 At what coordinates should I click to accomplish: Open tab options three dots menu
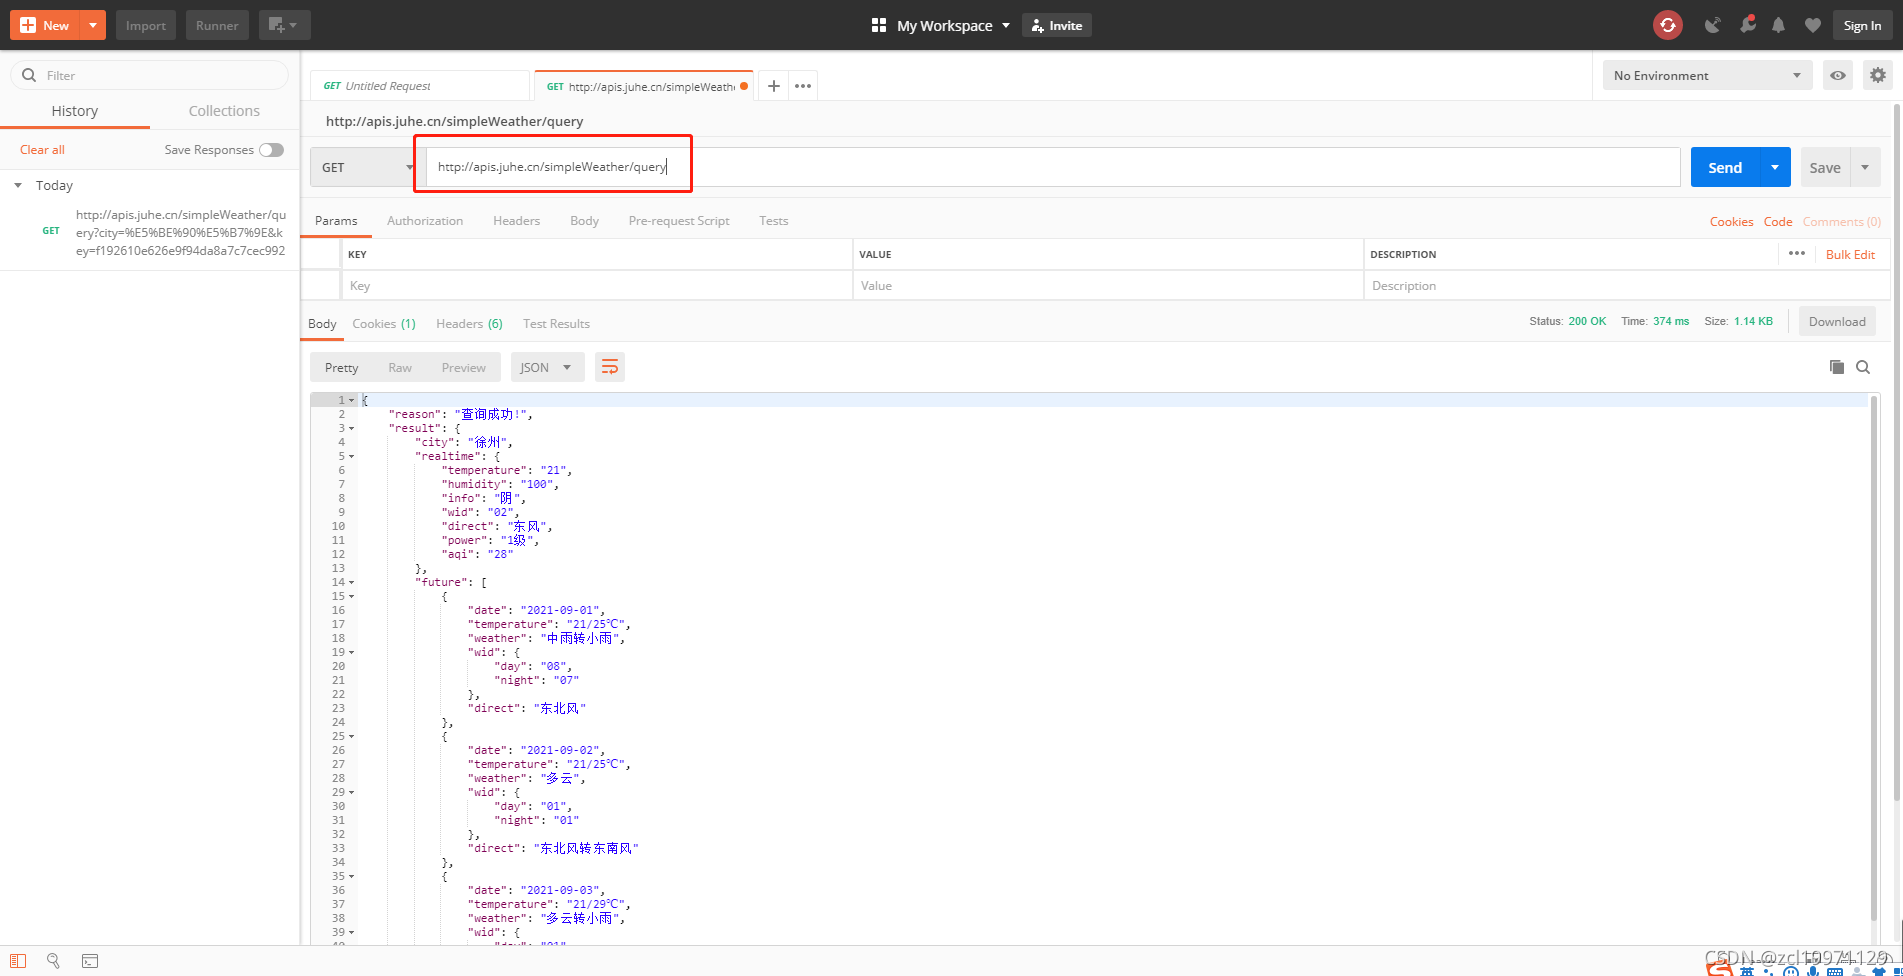coord(803,86)
